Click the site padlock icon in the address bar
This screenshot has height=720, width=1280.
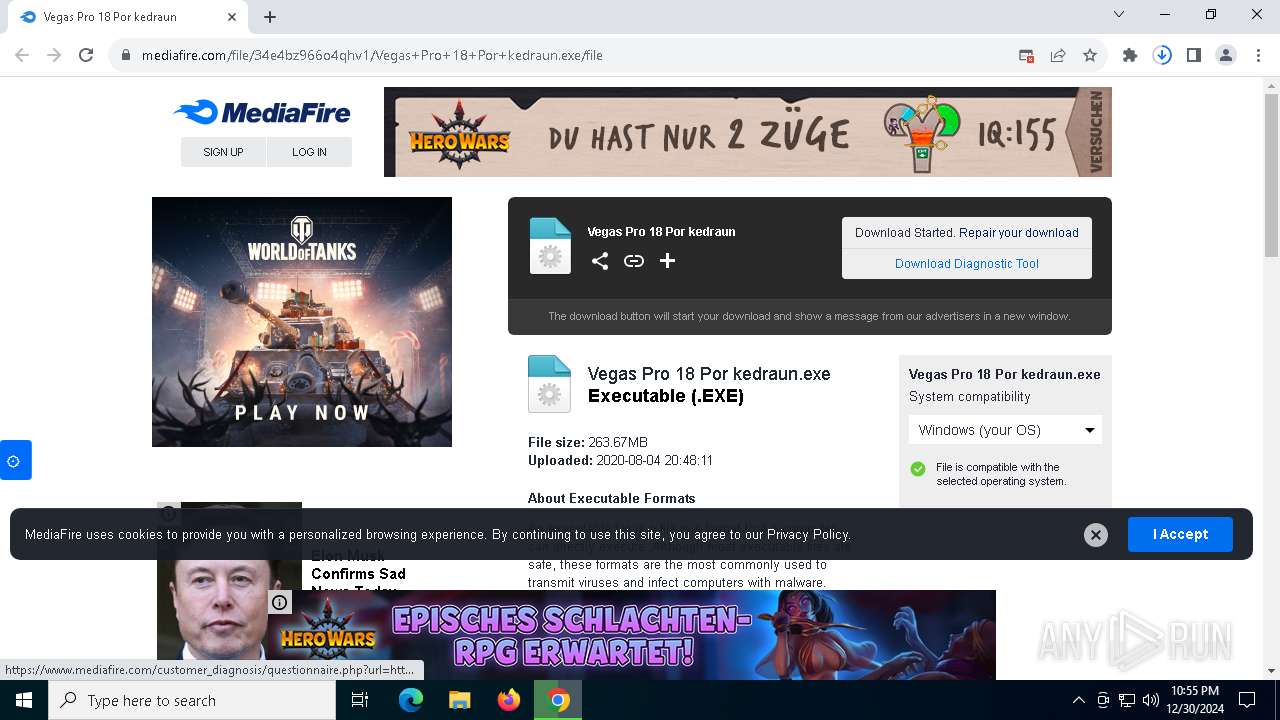[126, 55]
